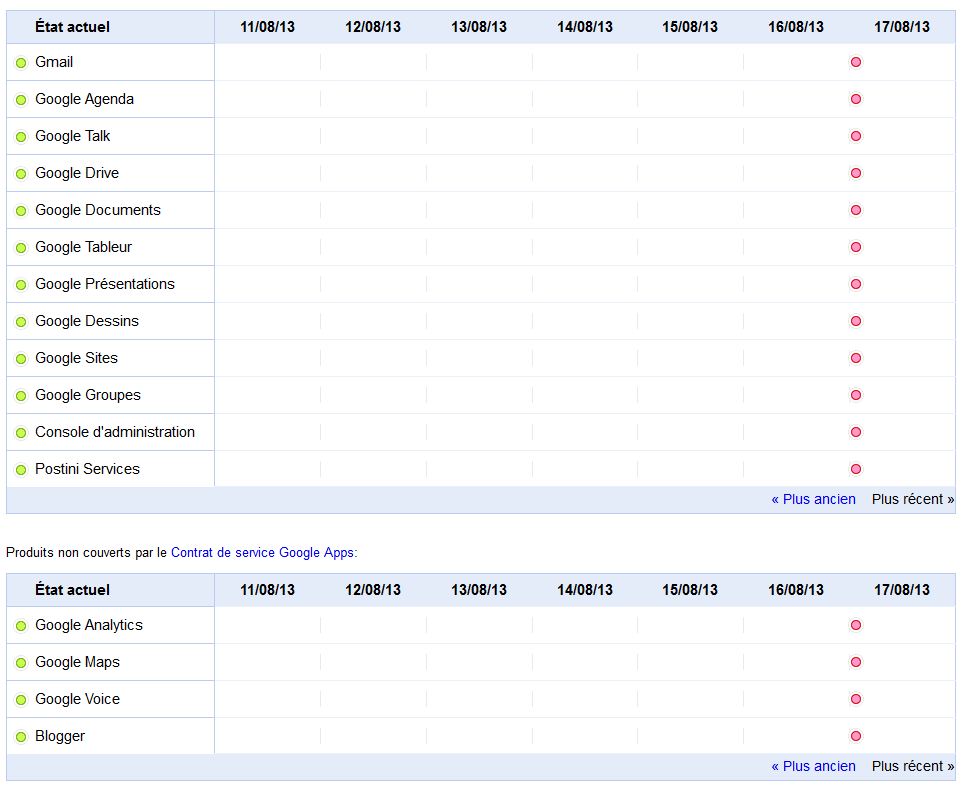Click the upper table's « Plus ancien link
This screenshot has width=962, height=790.
[814, 499]
